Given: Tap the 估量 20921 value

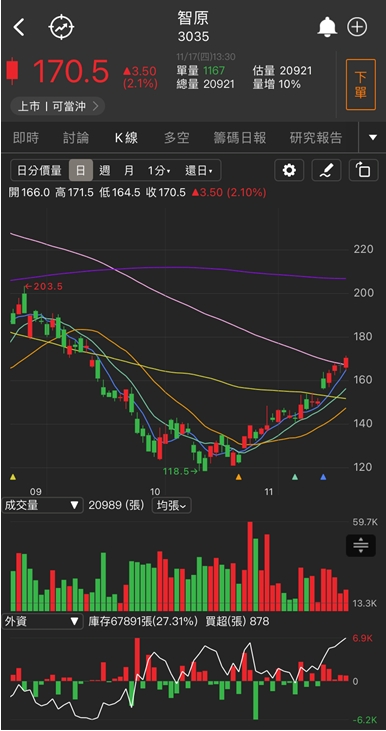Looking at the screenshot, I should pos(282,71).
